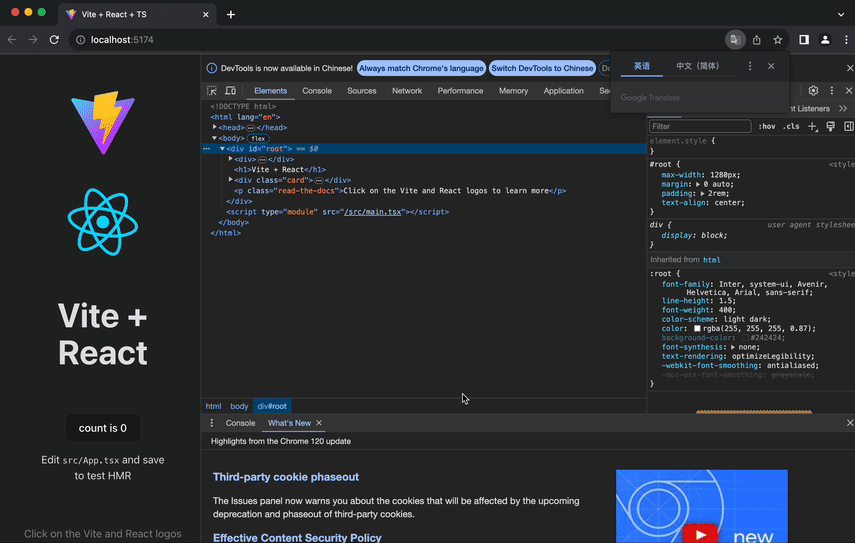Click the site info icon in address bar
Image resolution: width=855 pixels, height=543 pixels.
click(x=80, y=40)
